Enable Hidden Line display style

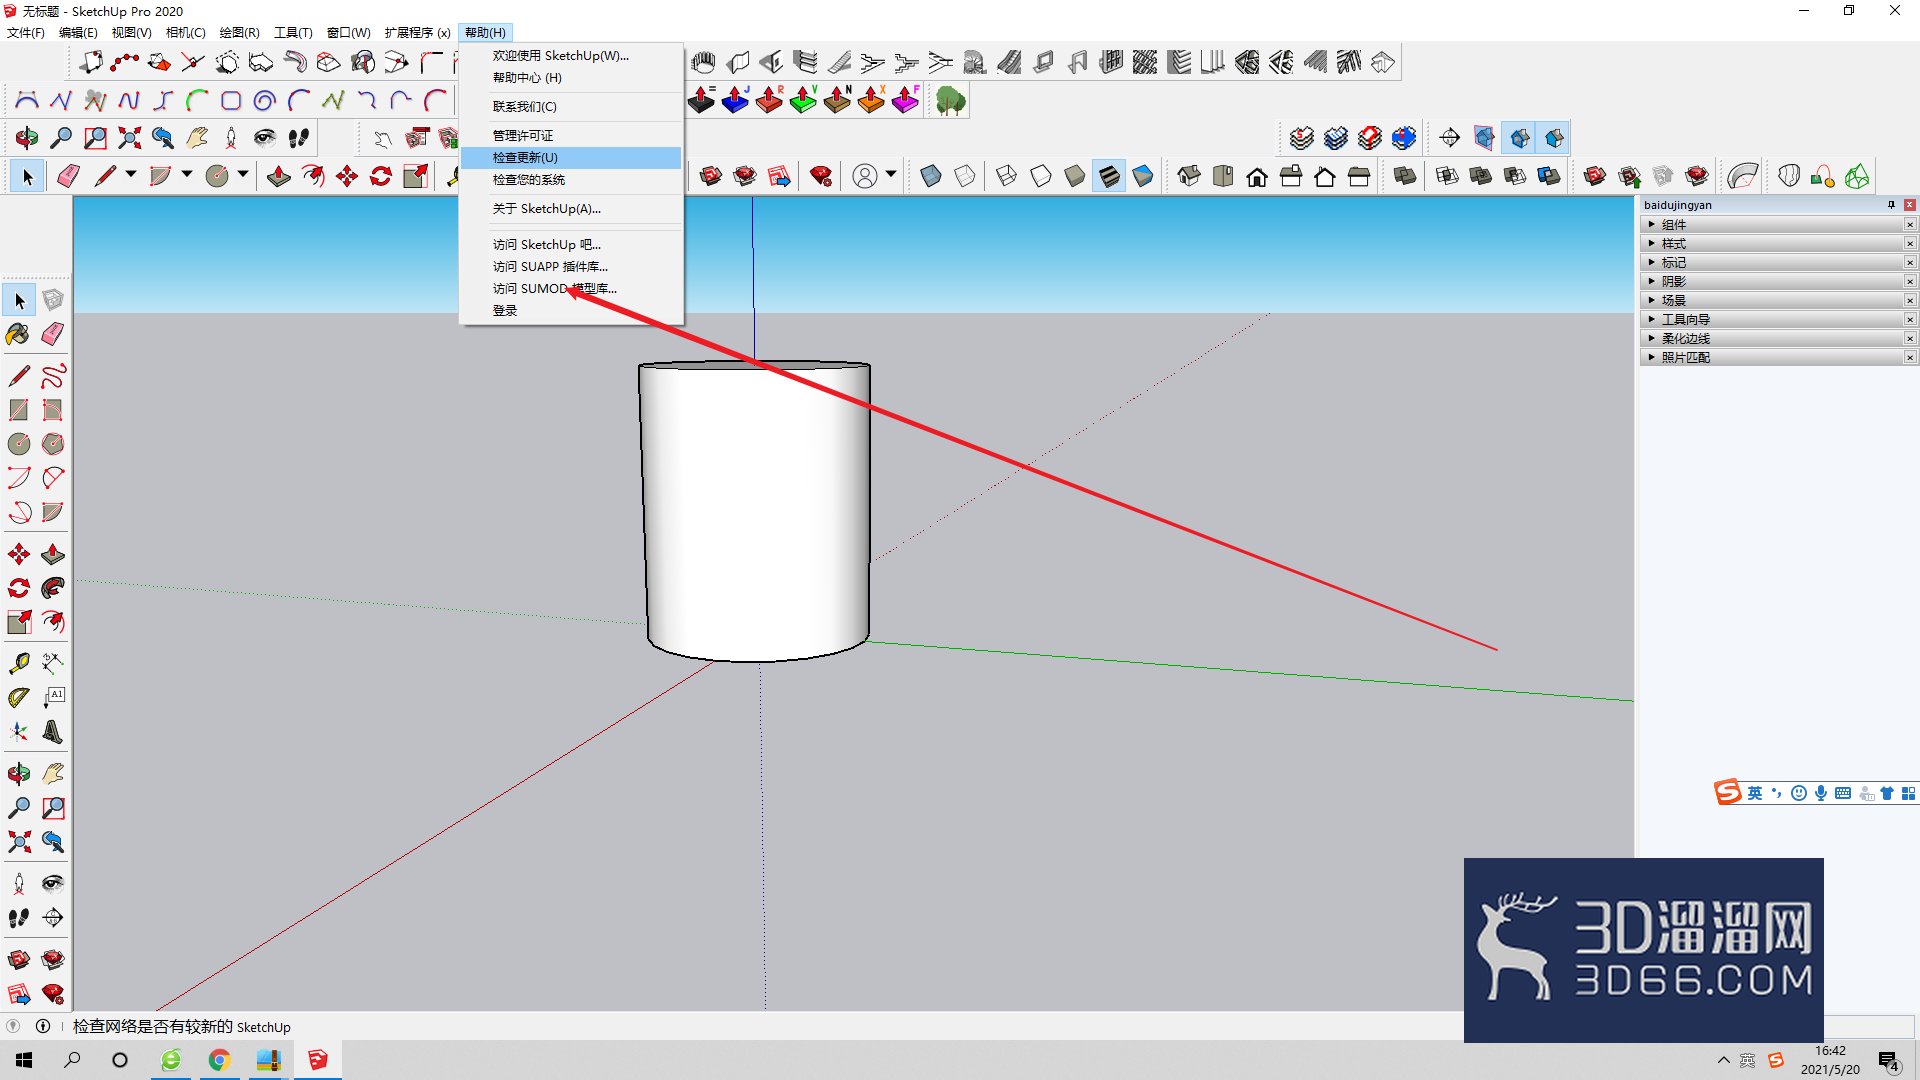(1041, 177)
